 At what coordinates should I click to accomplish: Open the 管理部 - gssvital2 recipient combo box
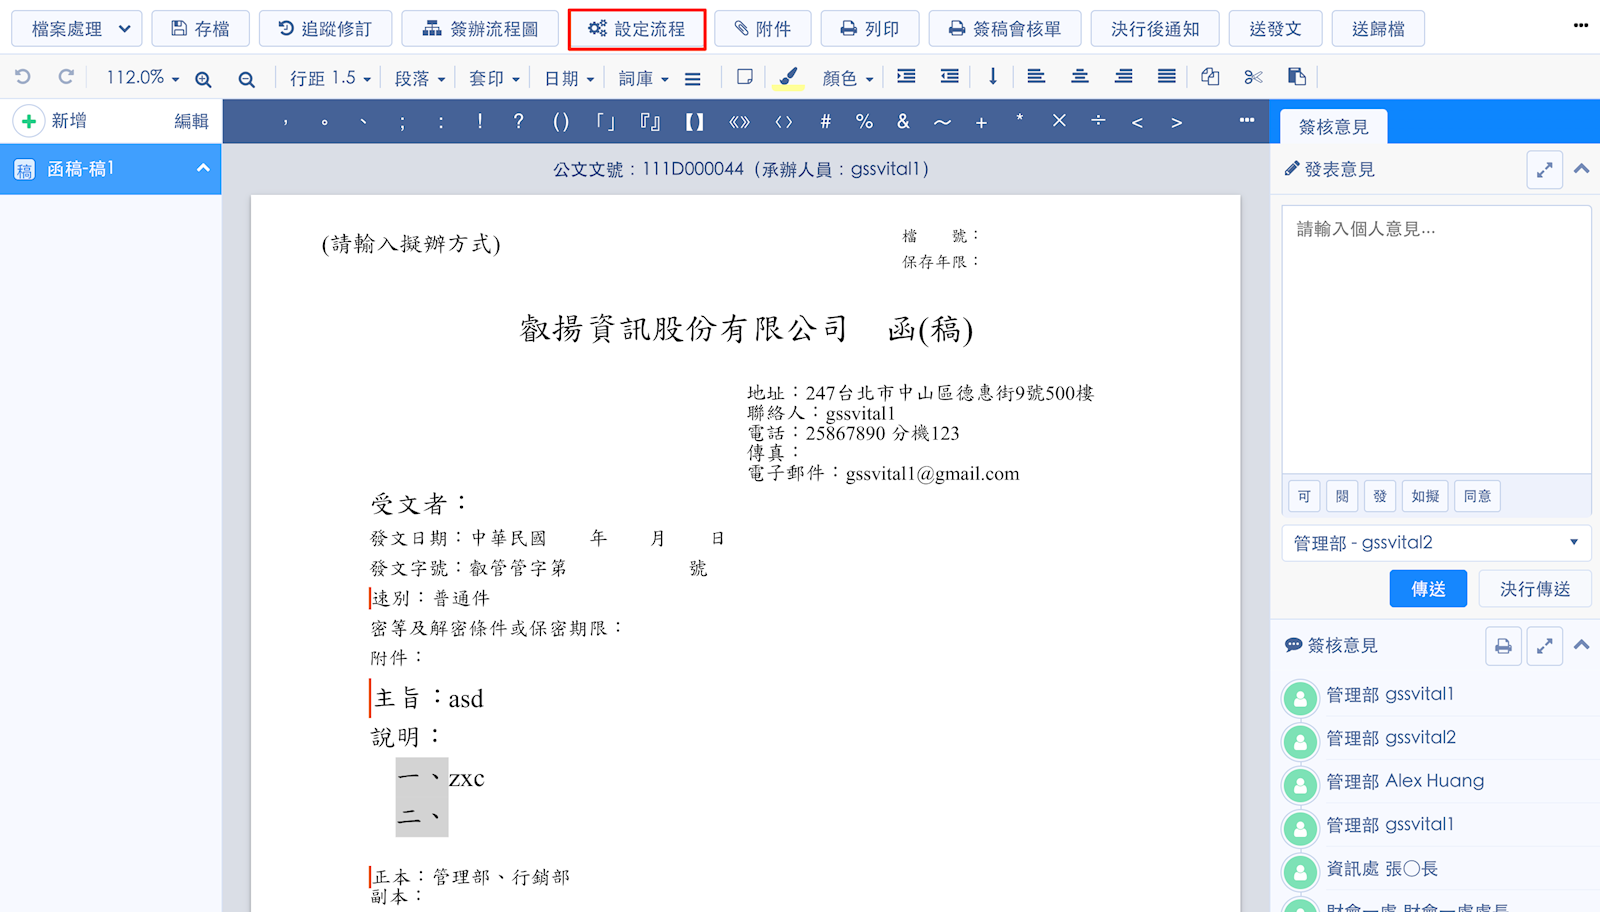coord(1436,543)
